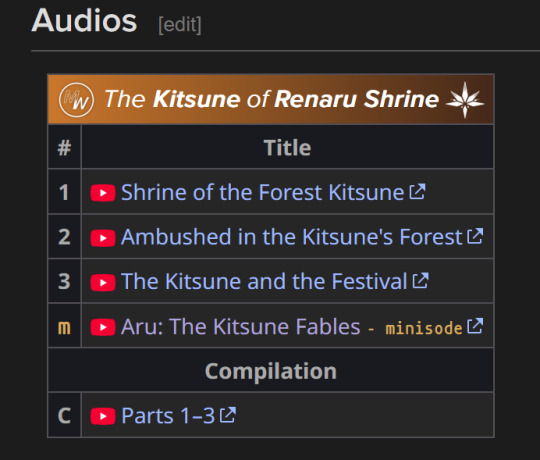This screenshot has height=460, width=540.
Task: Click YouTube icon beside Ambushed in the Kitsune's Forest
Action: coord(103,238)
